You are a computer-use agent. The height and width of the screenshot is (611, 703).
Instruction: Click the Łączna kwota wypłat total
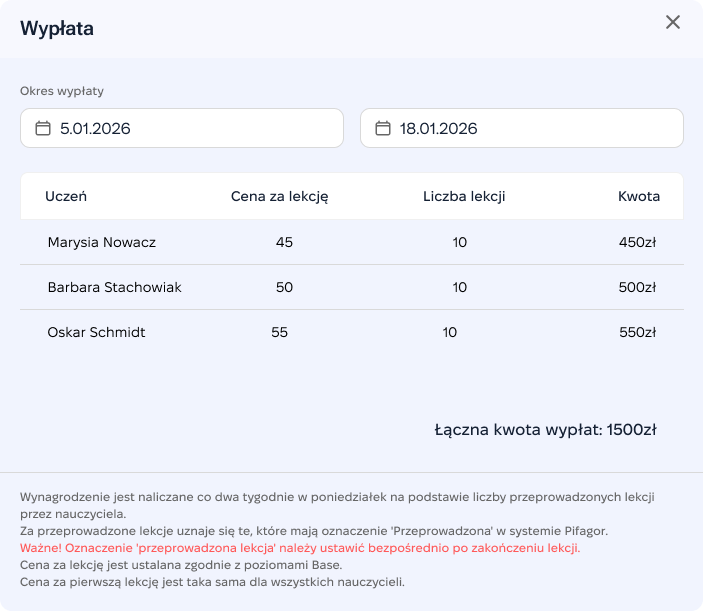(545, 430)
